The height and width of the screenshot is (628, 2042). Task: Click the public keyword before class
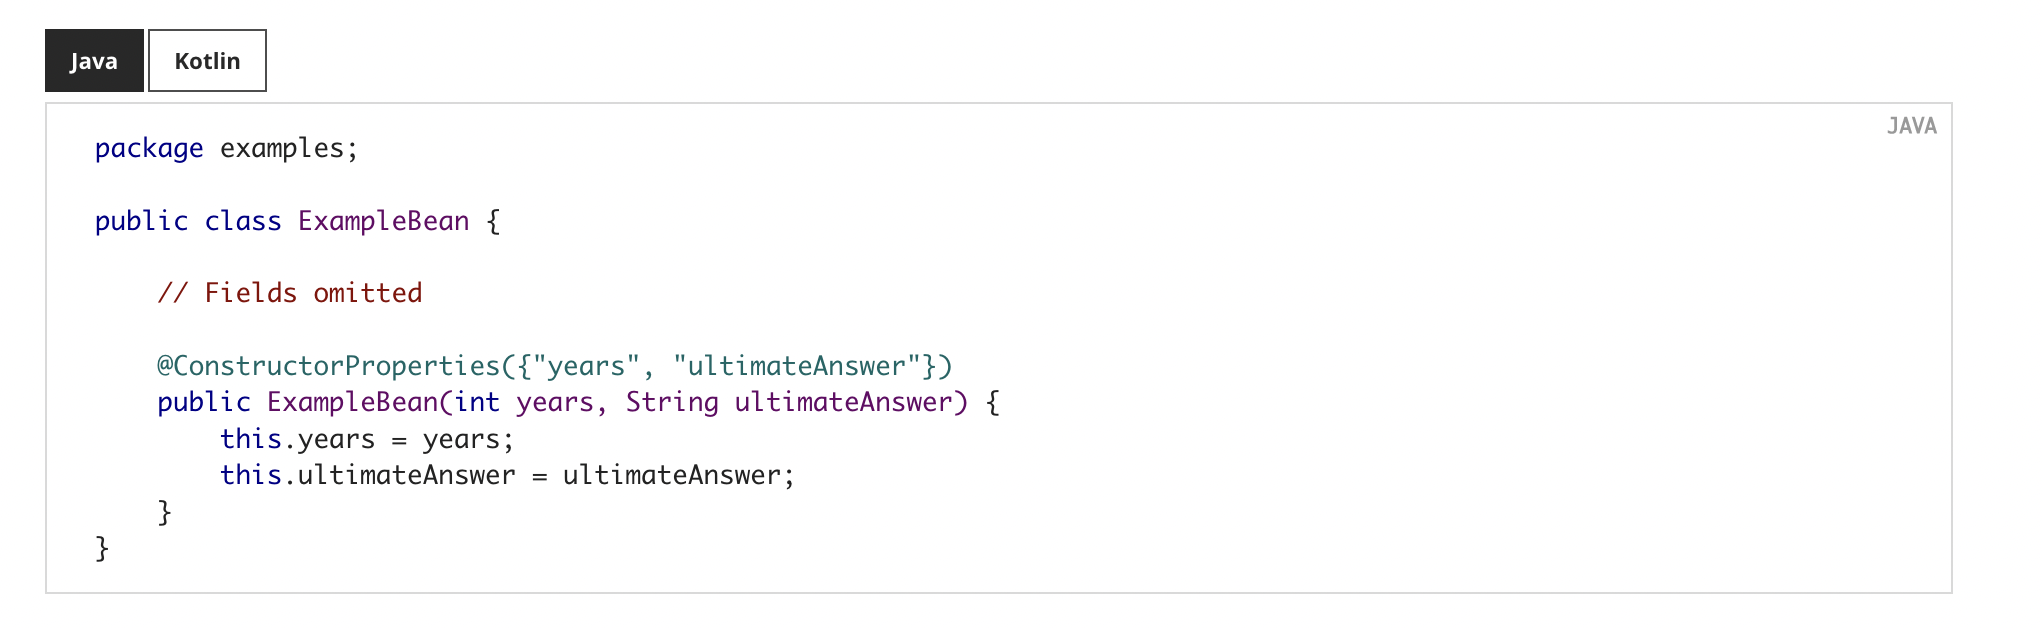pyautogui.click(x=141, y=221)
